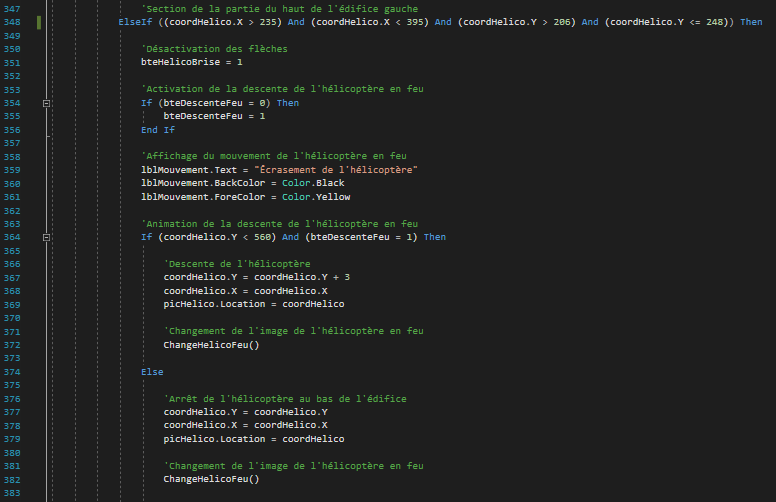Click line number 364 in the gutter
This screenshot has height=502, width=776.
[x=12, y=237]
